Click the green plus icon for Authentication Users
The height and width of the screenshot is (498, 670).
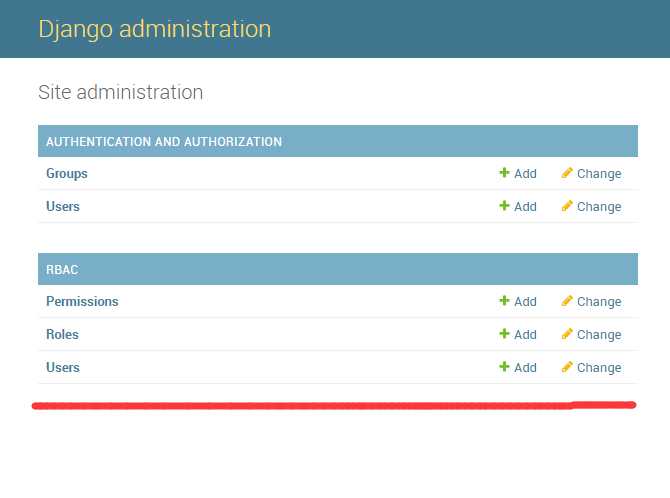coord(504,206)
